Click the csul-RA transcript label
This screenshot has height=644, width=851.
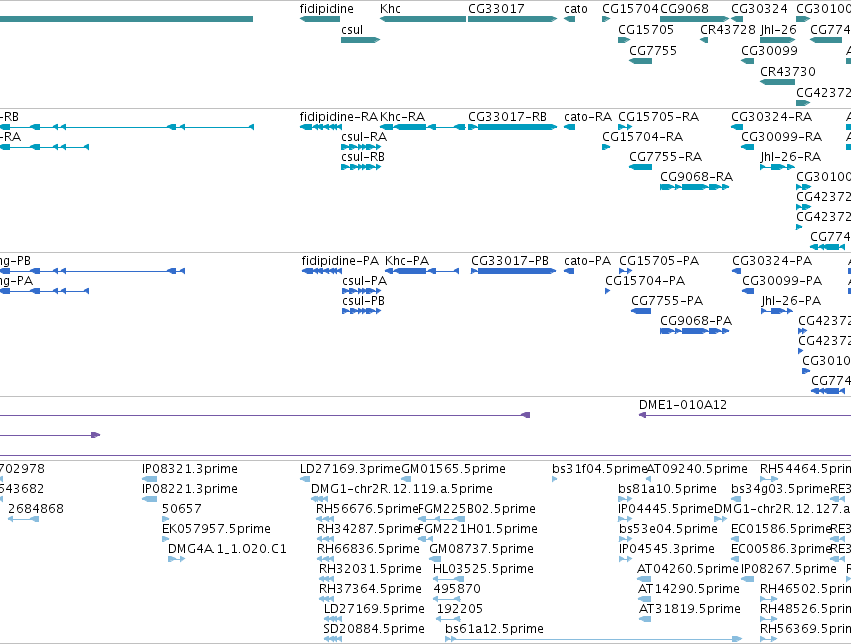tap(364, 137)
